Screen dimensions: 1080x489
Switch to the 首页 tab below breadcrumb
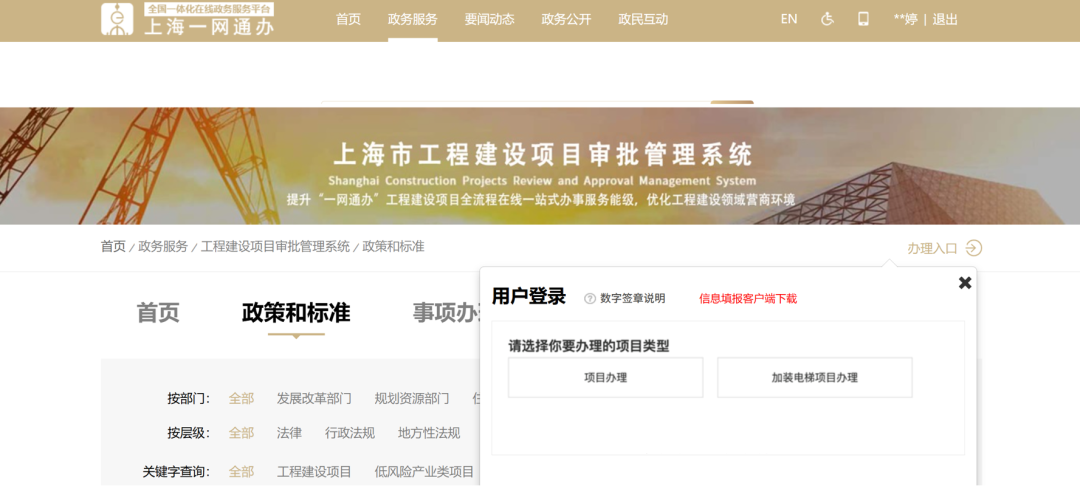(x=158, y=313)
